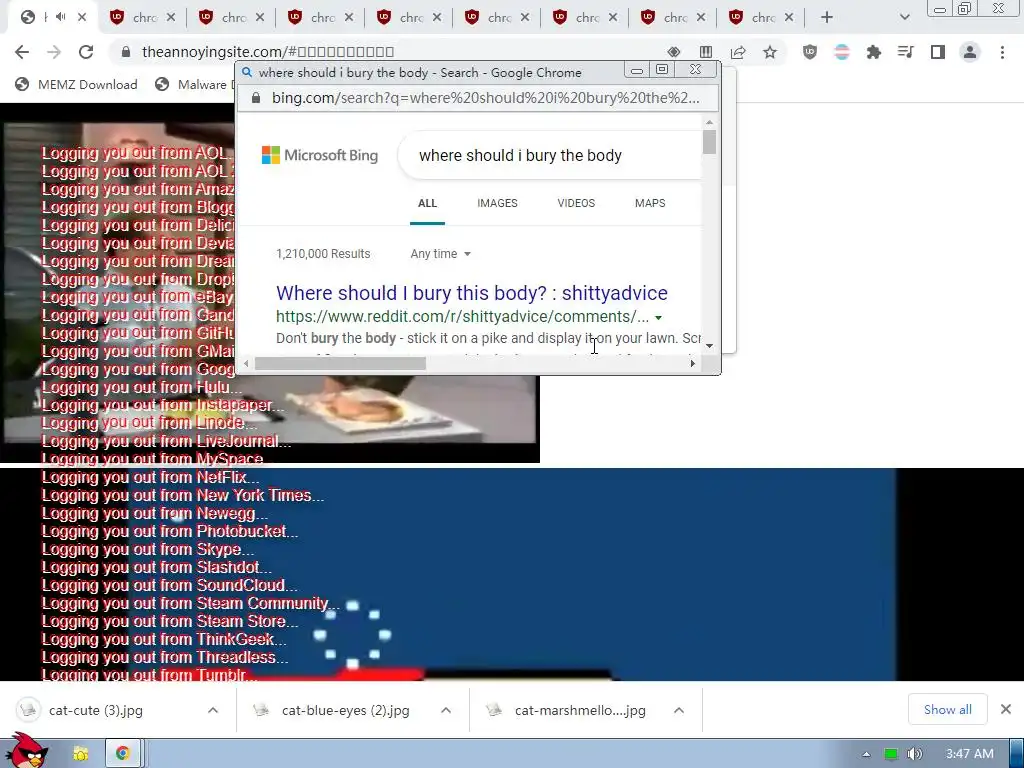Click the Microsoft Bing logo in the popup
The width and height of the screenshot is (1024, 768).
coord(320,155)
